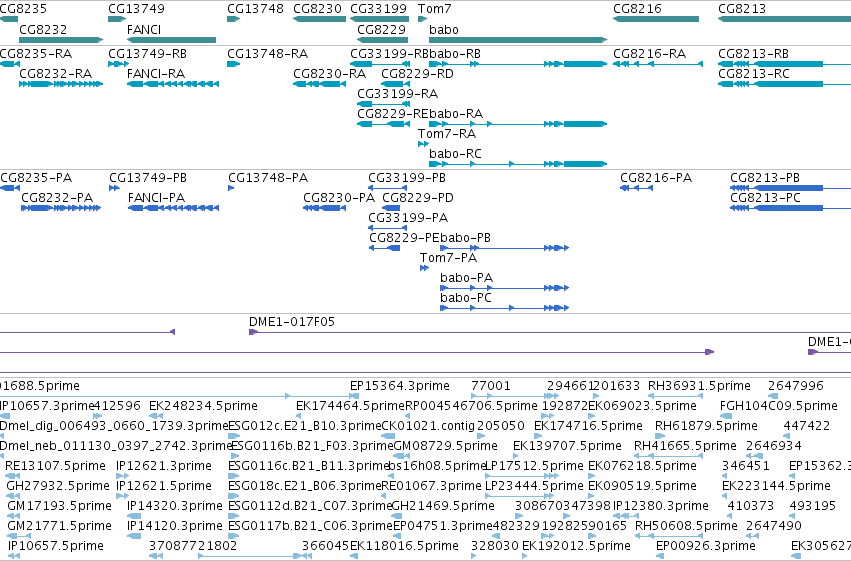Click the CG8216 gene label
This screenshot has width=851, height=561.
(x=637, y=9)
